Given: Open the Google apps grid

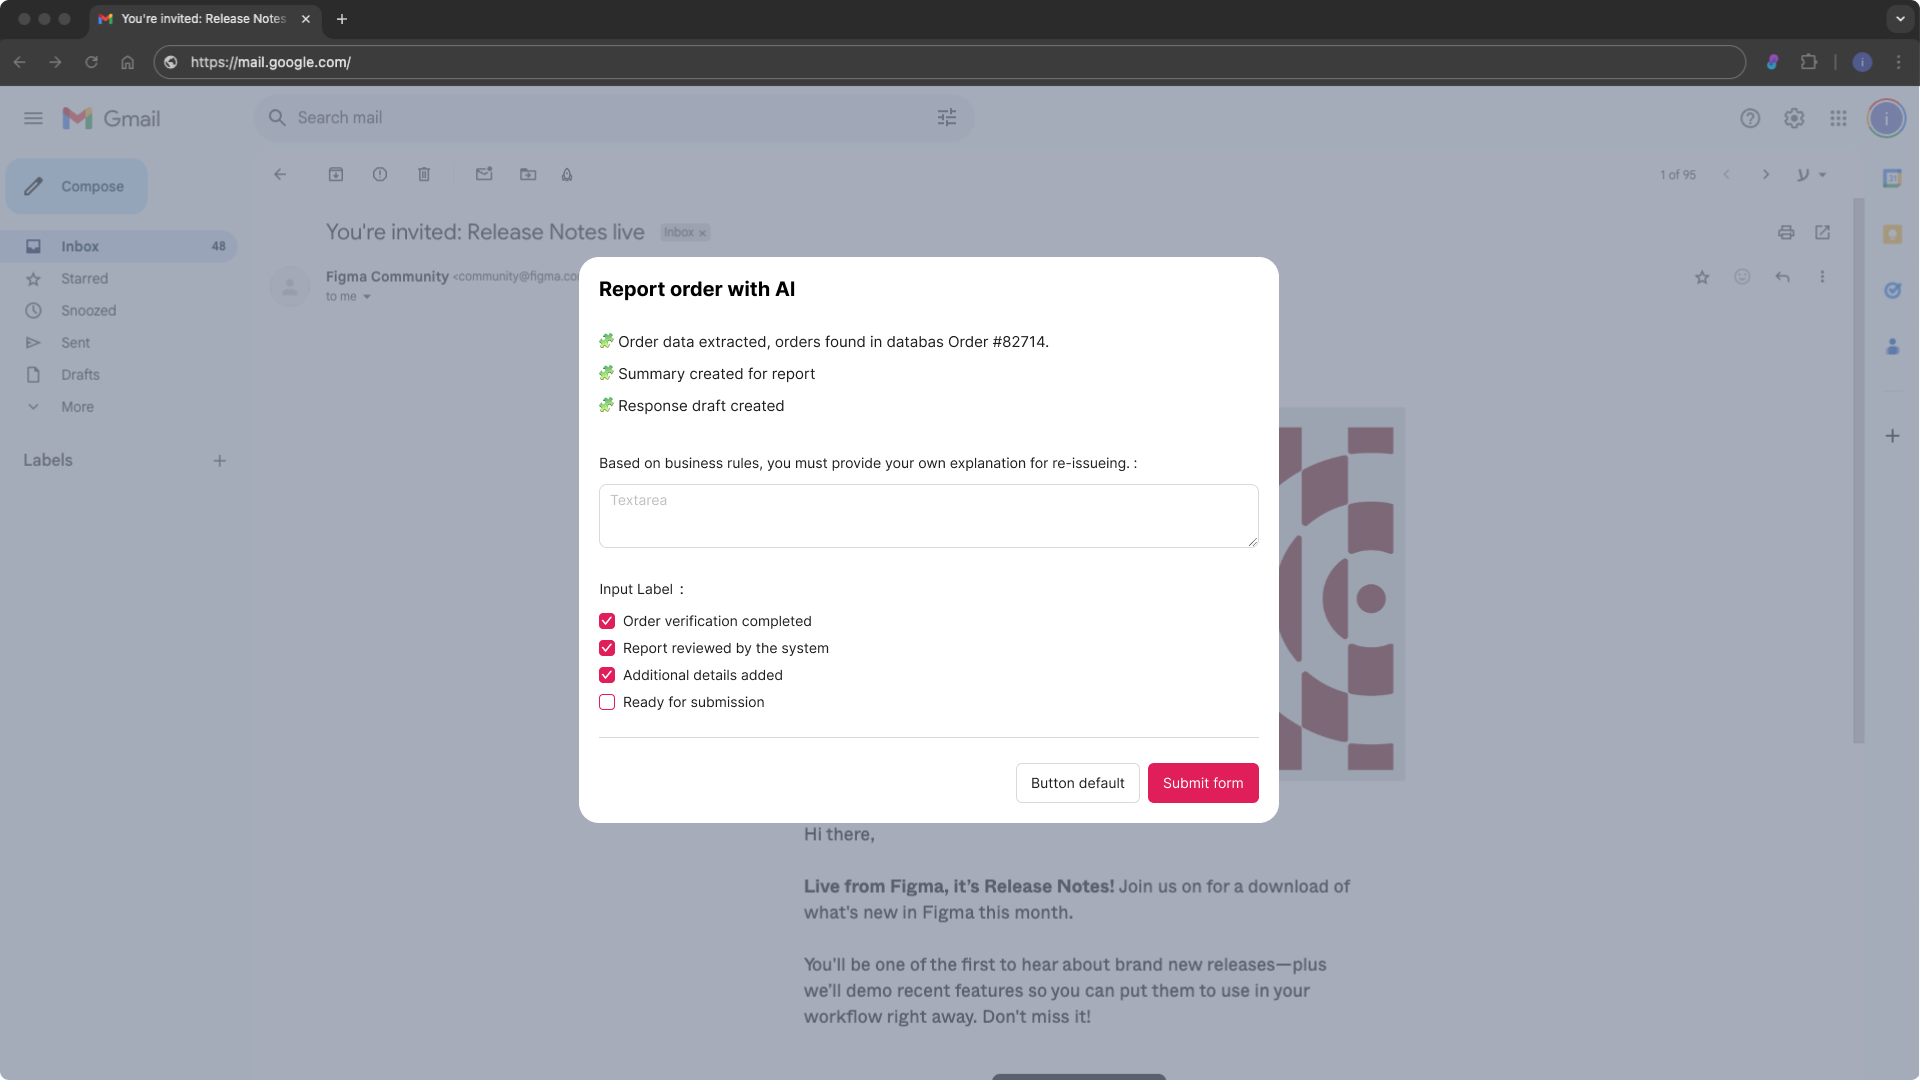Looking at the screenshot, I should (x=1838, y=118).
